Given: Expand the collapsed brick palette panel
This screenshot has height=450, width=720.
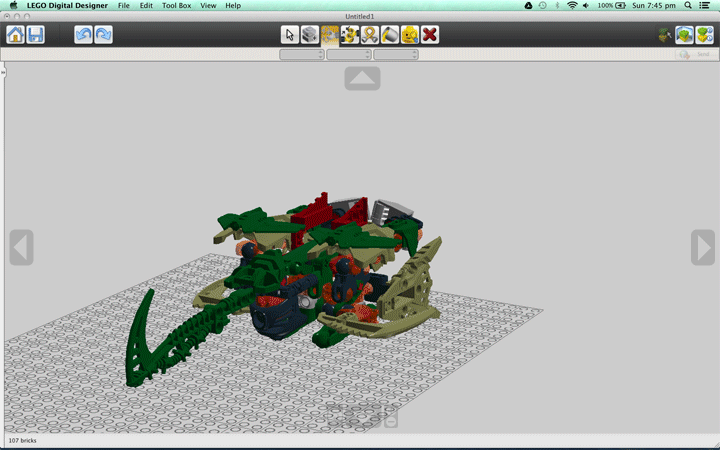Looking at the screenshot, I should click(3, 72).
